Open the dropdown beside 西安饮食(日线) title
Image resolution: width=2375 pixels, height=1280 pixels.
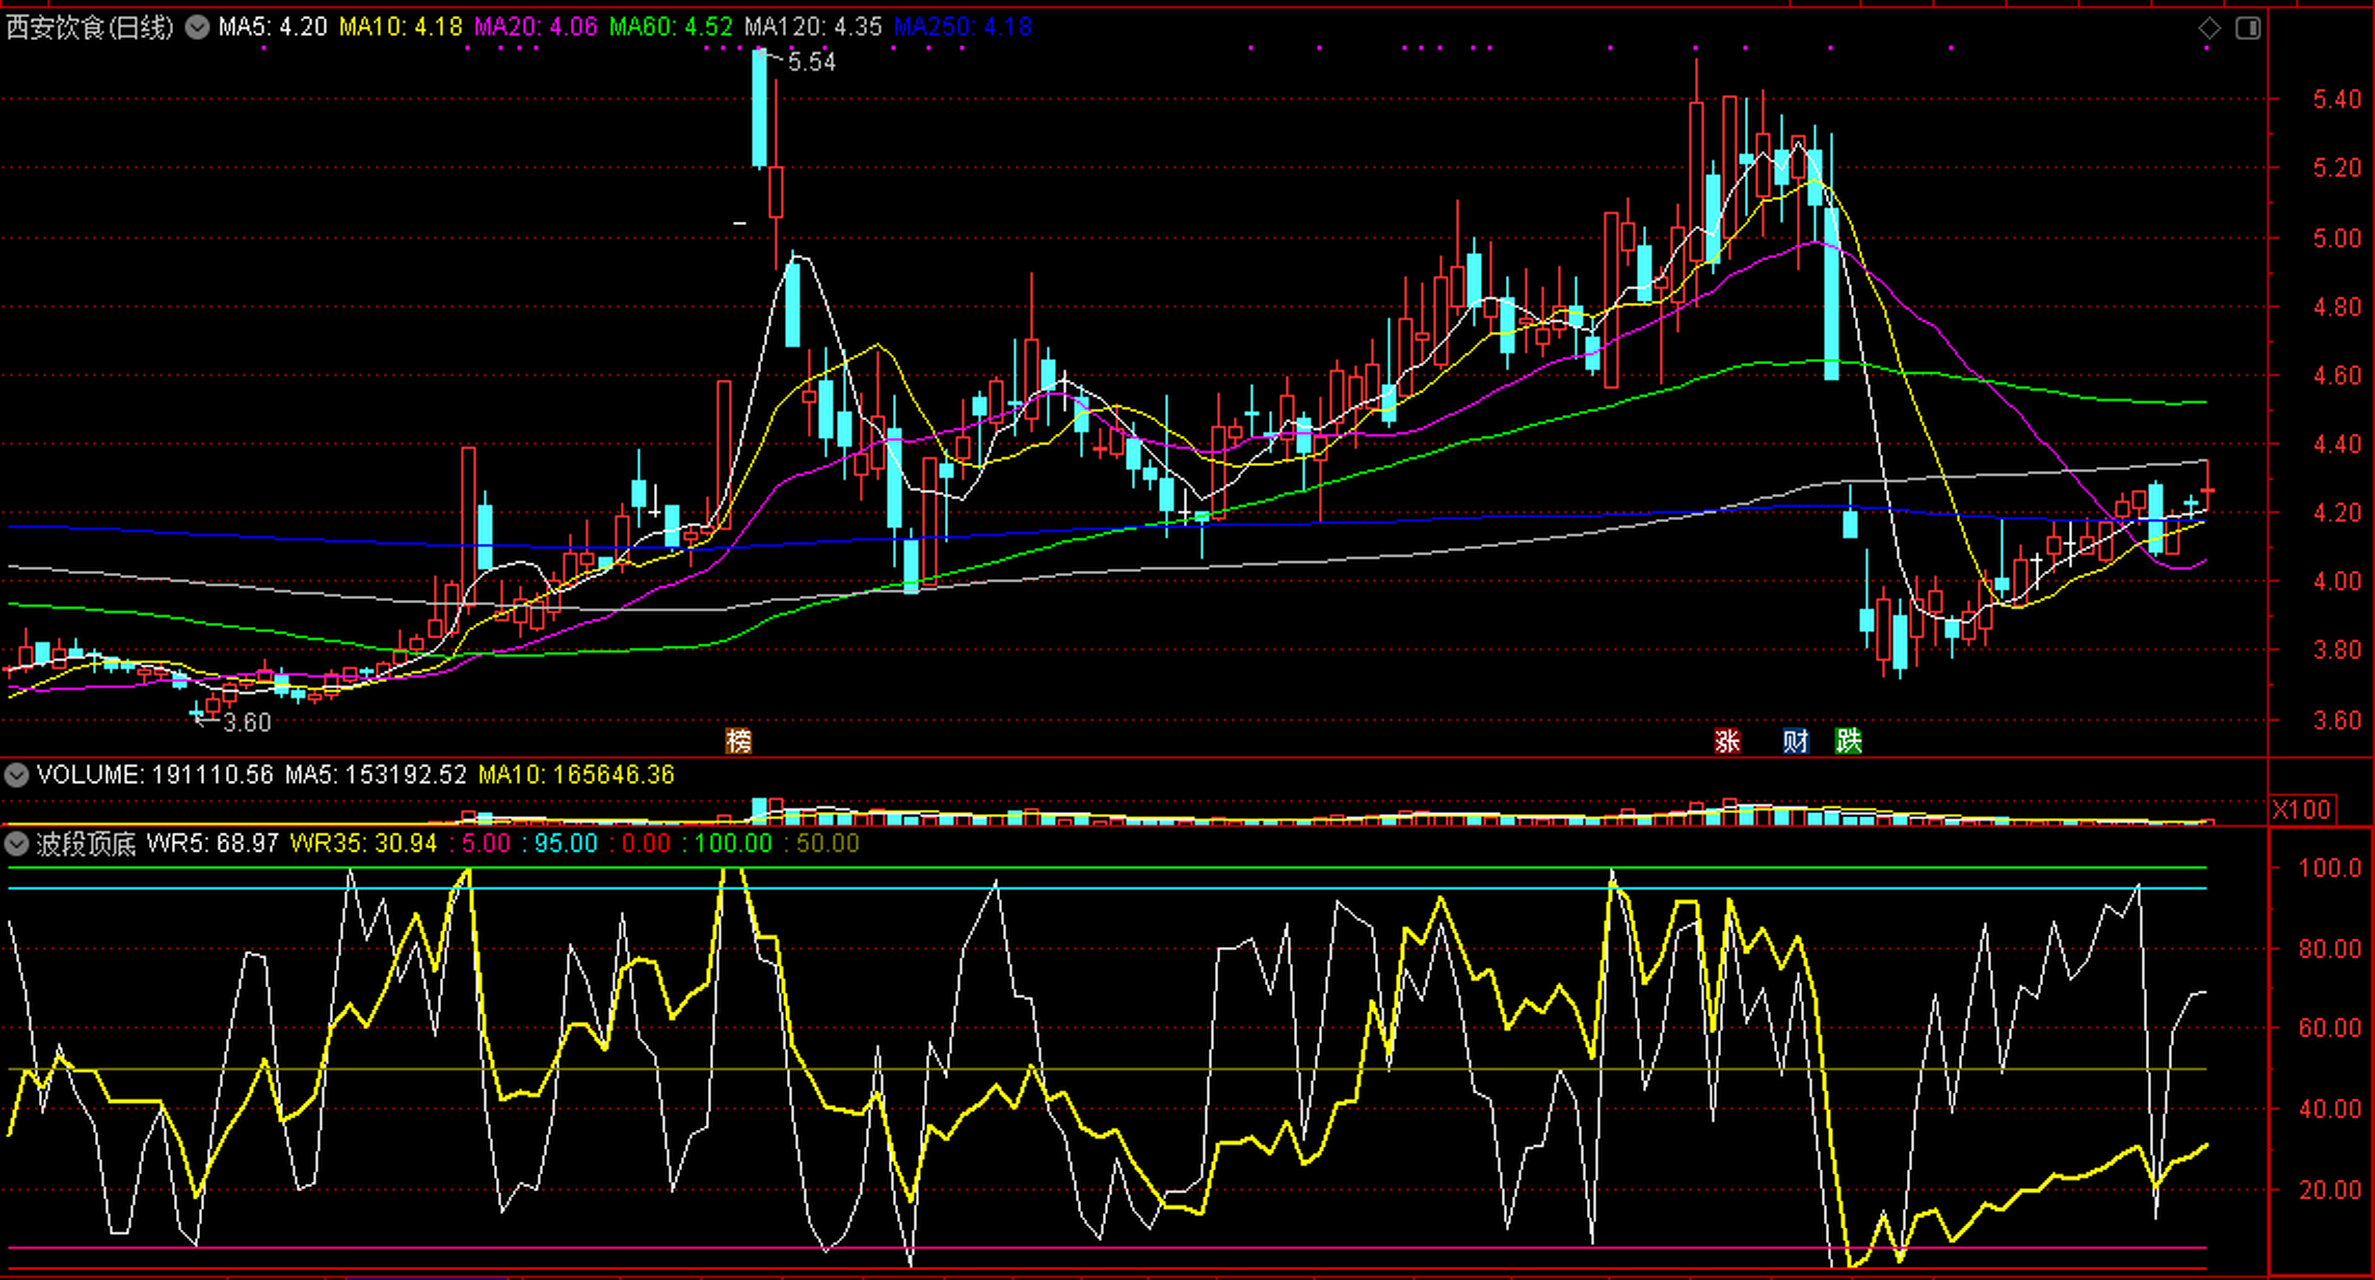tap(197, 28)
